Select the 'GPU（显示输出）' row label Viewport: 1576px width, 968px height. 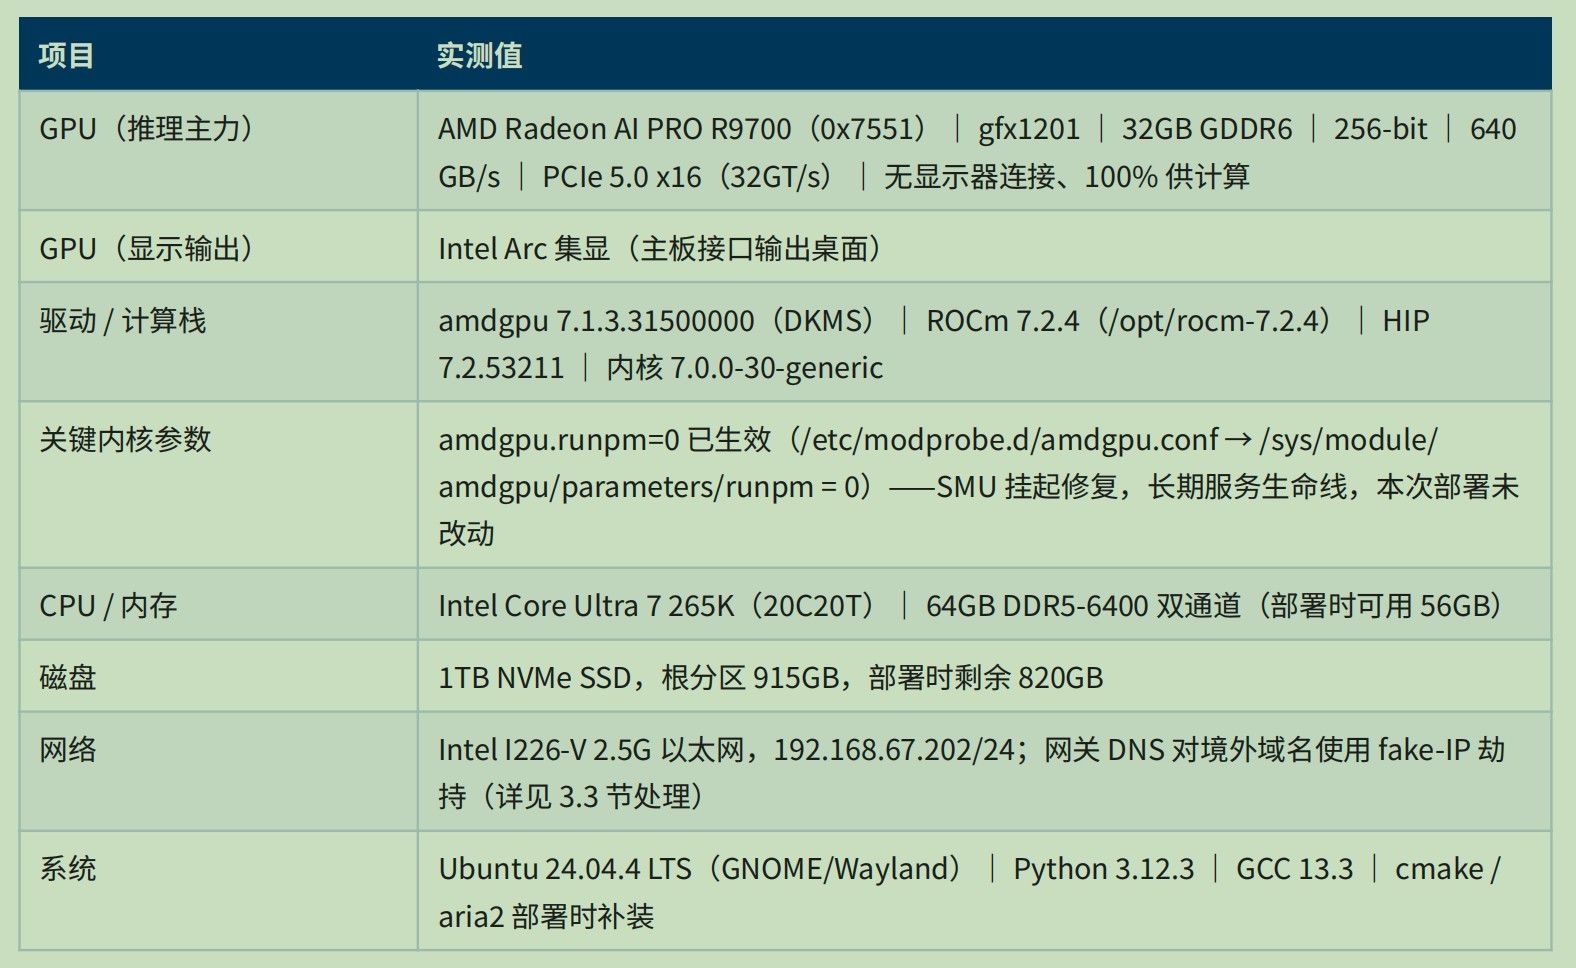(x=146, y=248)
